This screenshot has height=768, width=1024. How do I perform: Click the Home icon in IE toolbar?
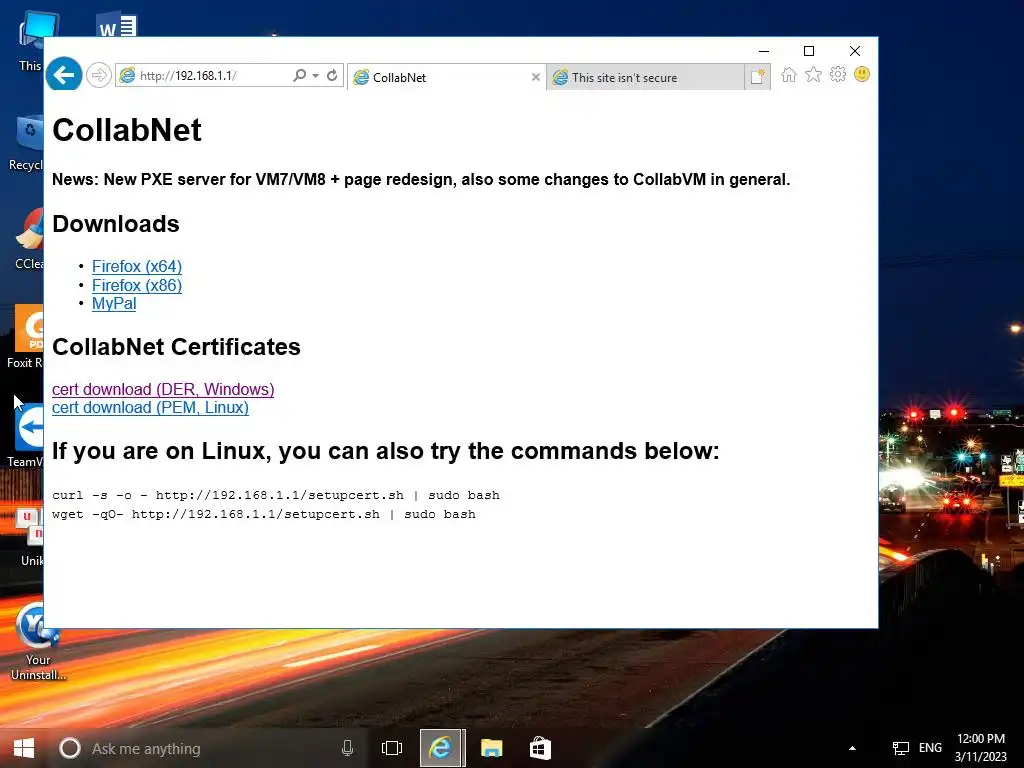789,75
